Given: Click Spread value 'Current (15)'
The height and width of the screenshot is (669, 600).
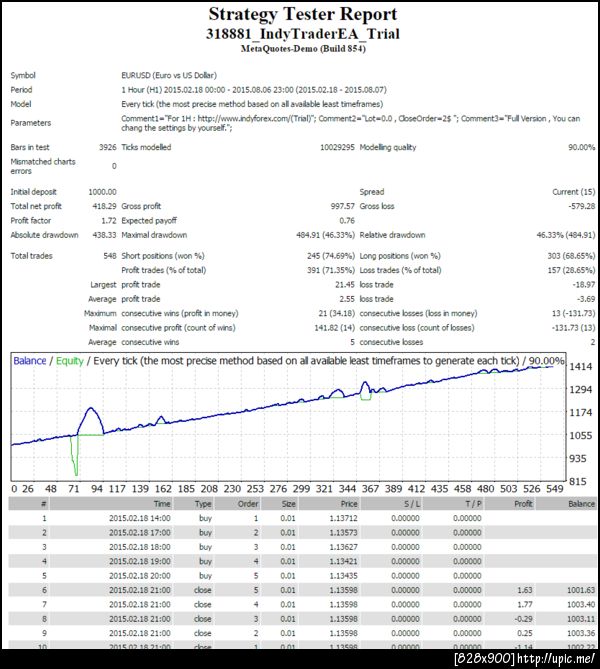Looking at the screenshot, I should 574,192.
